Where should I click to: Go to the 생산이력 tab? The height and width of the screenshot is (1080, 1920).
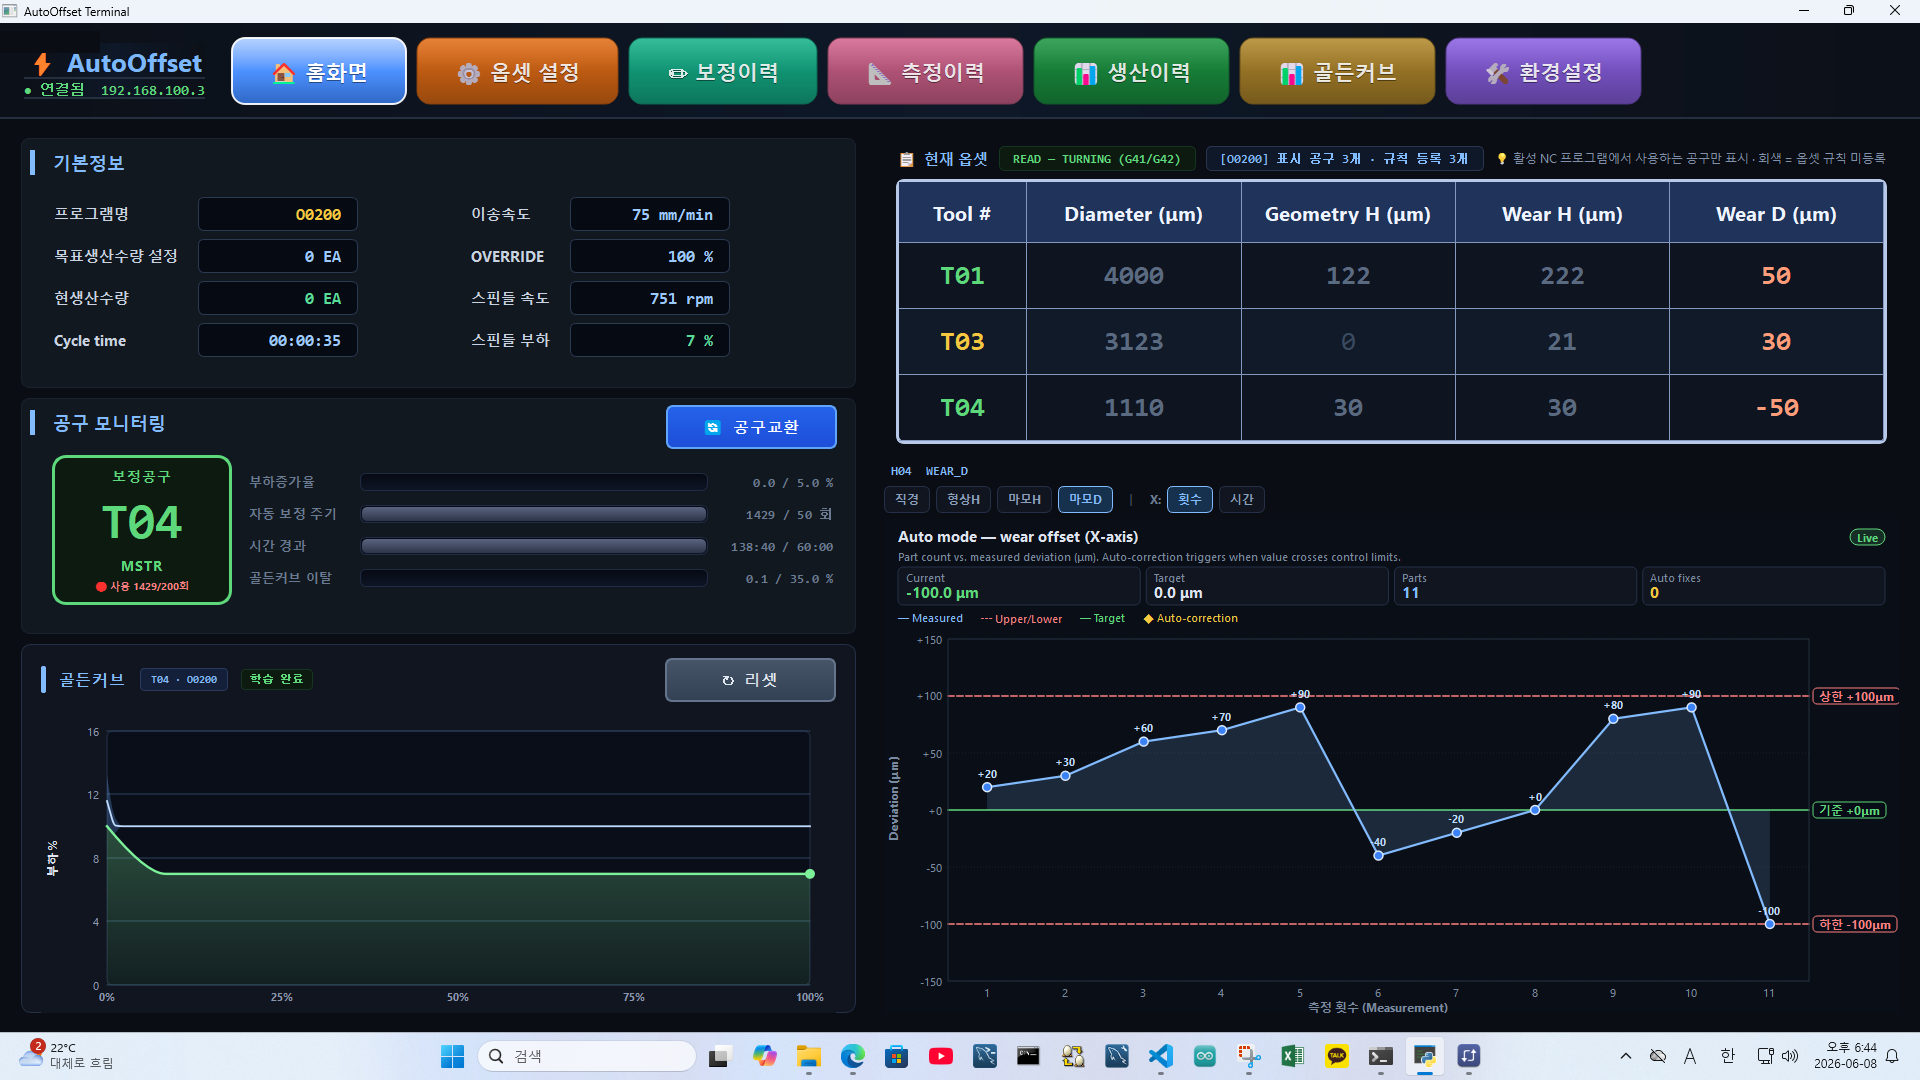1131,72
